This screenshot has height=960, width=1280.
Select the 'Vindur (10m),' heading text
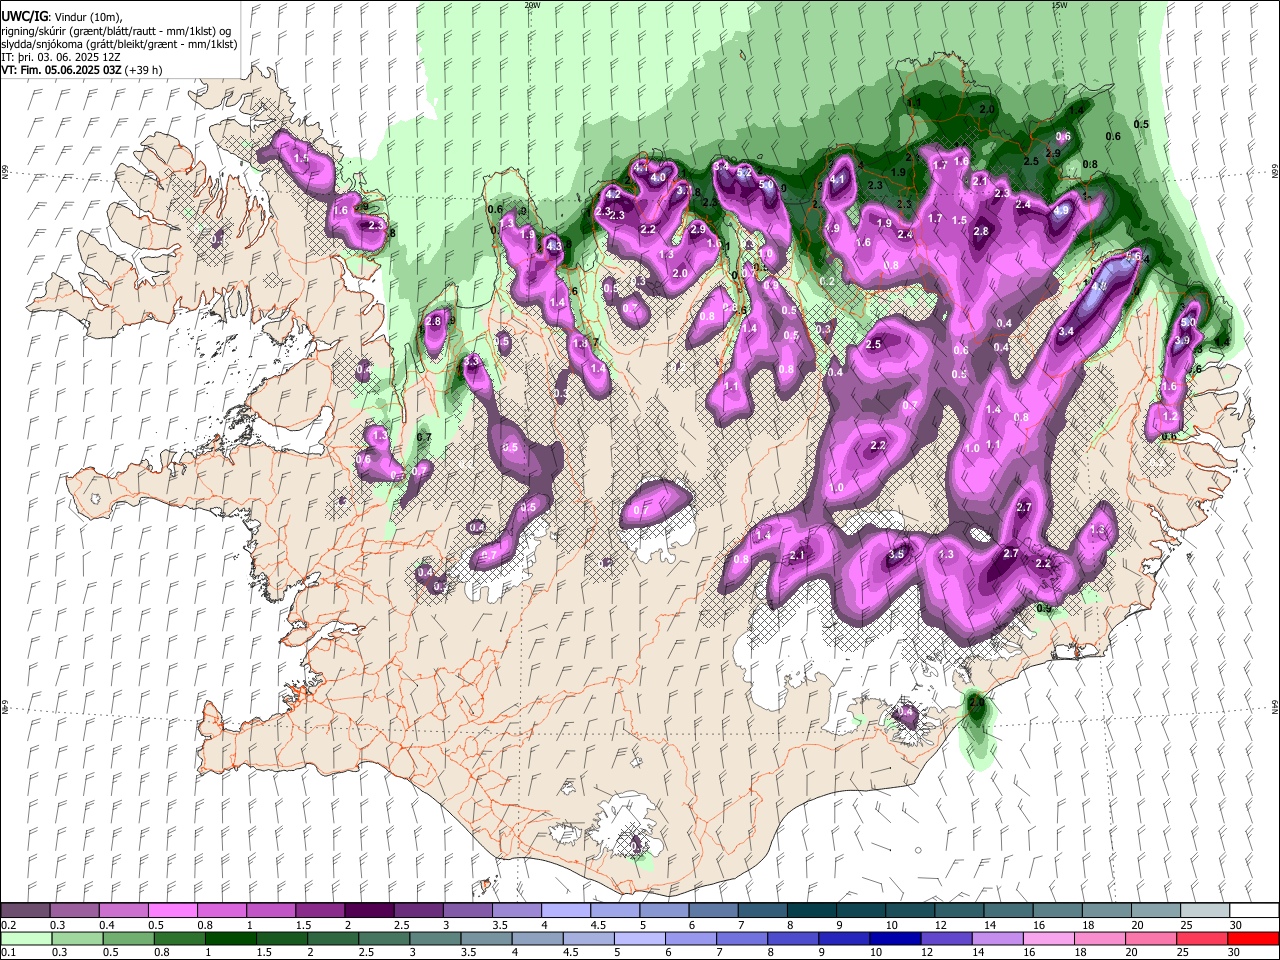[87, 17]
